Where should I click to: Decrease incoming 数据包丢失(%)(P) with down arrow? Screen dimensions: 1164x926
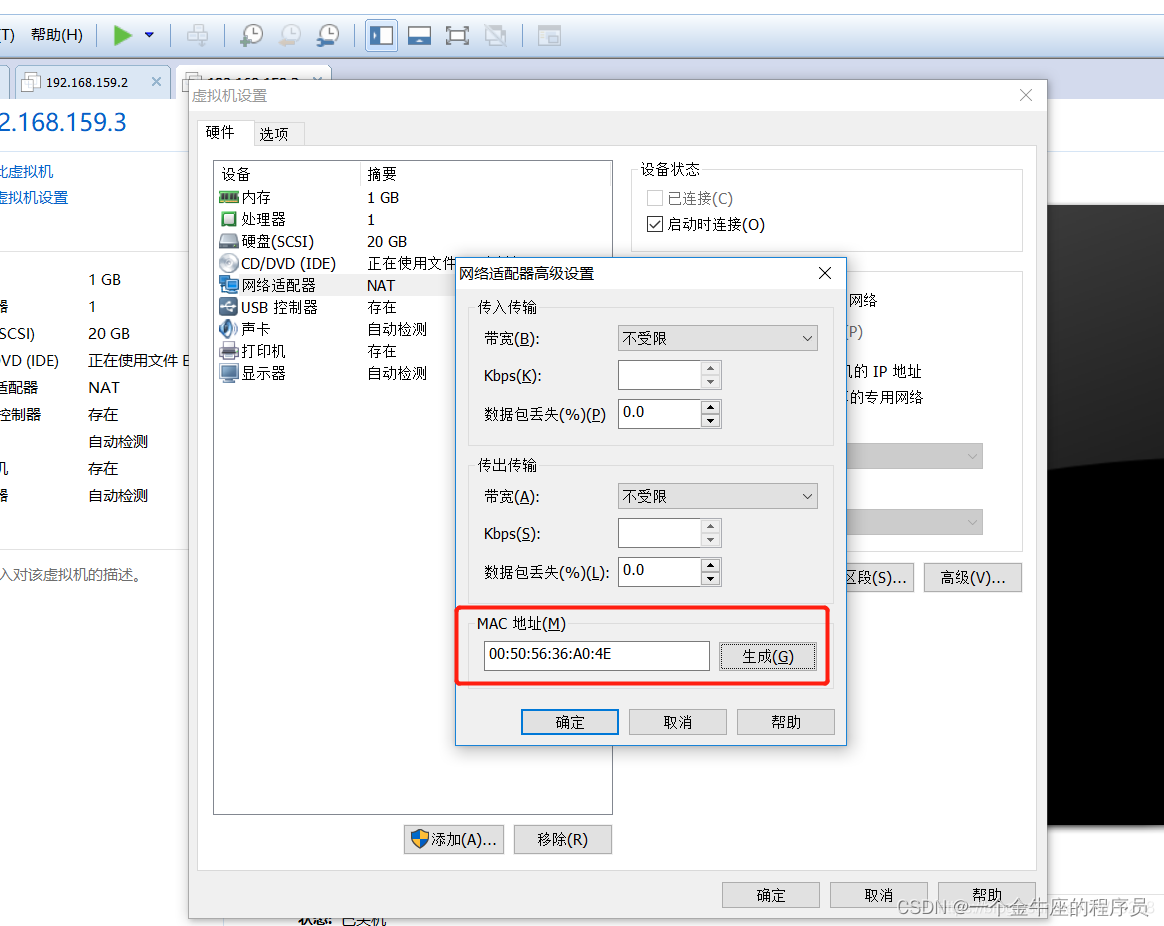pyautogui.click(x=710, y=420)
